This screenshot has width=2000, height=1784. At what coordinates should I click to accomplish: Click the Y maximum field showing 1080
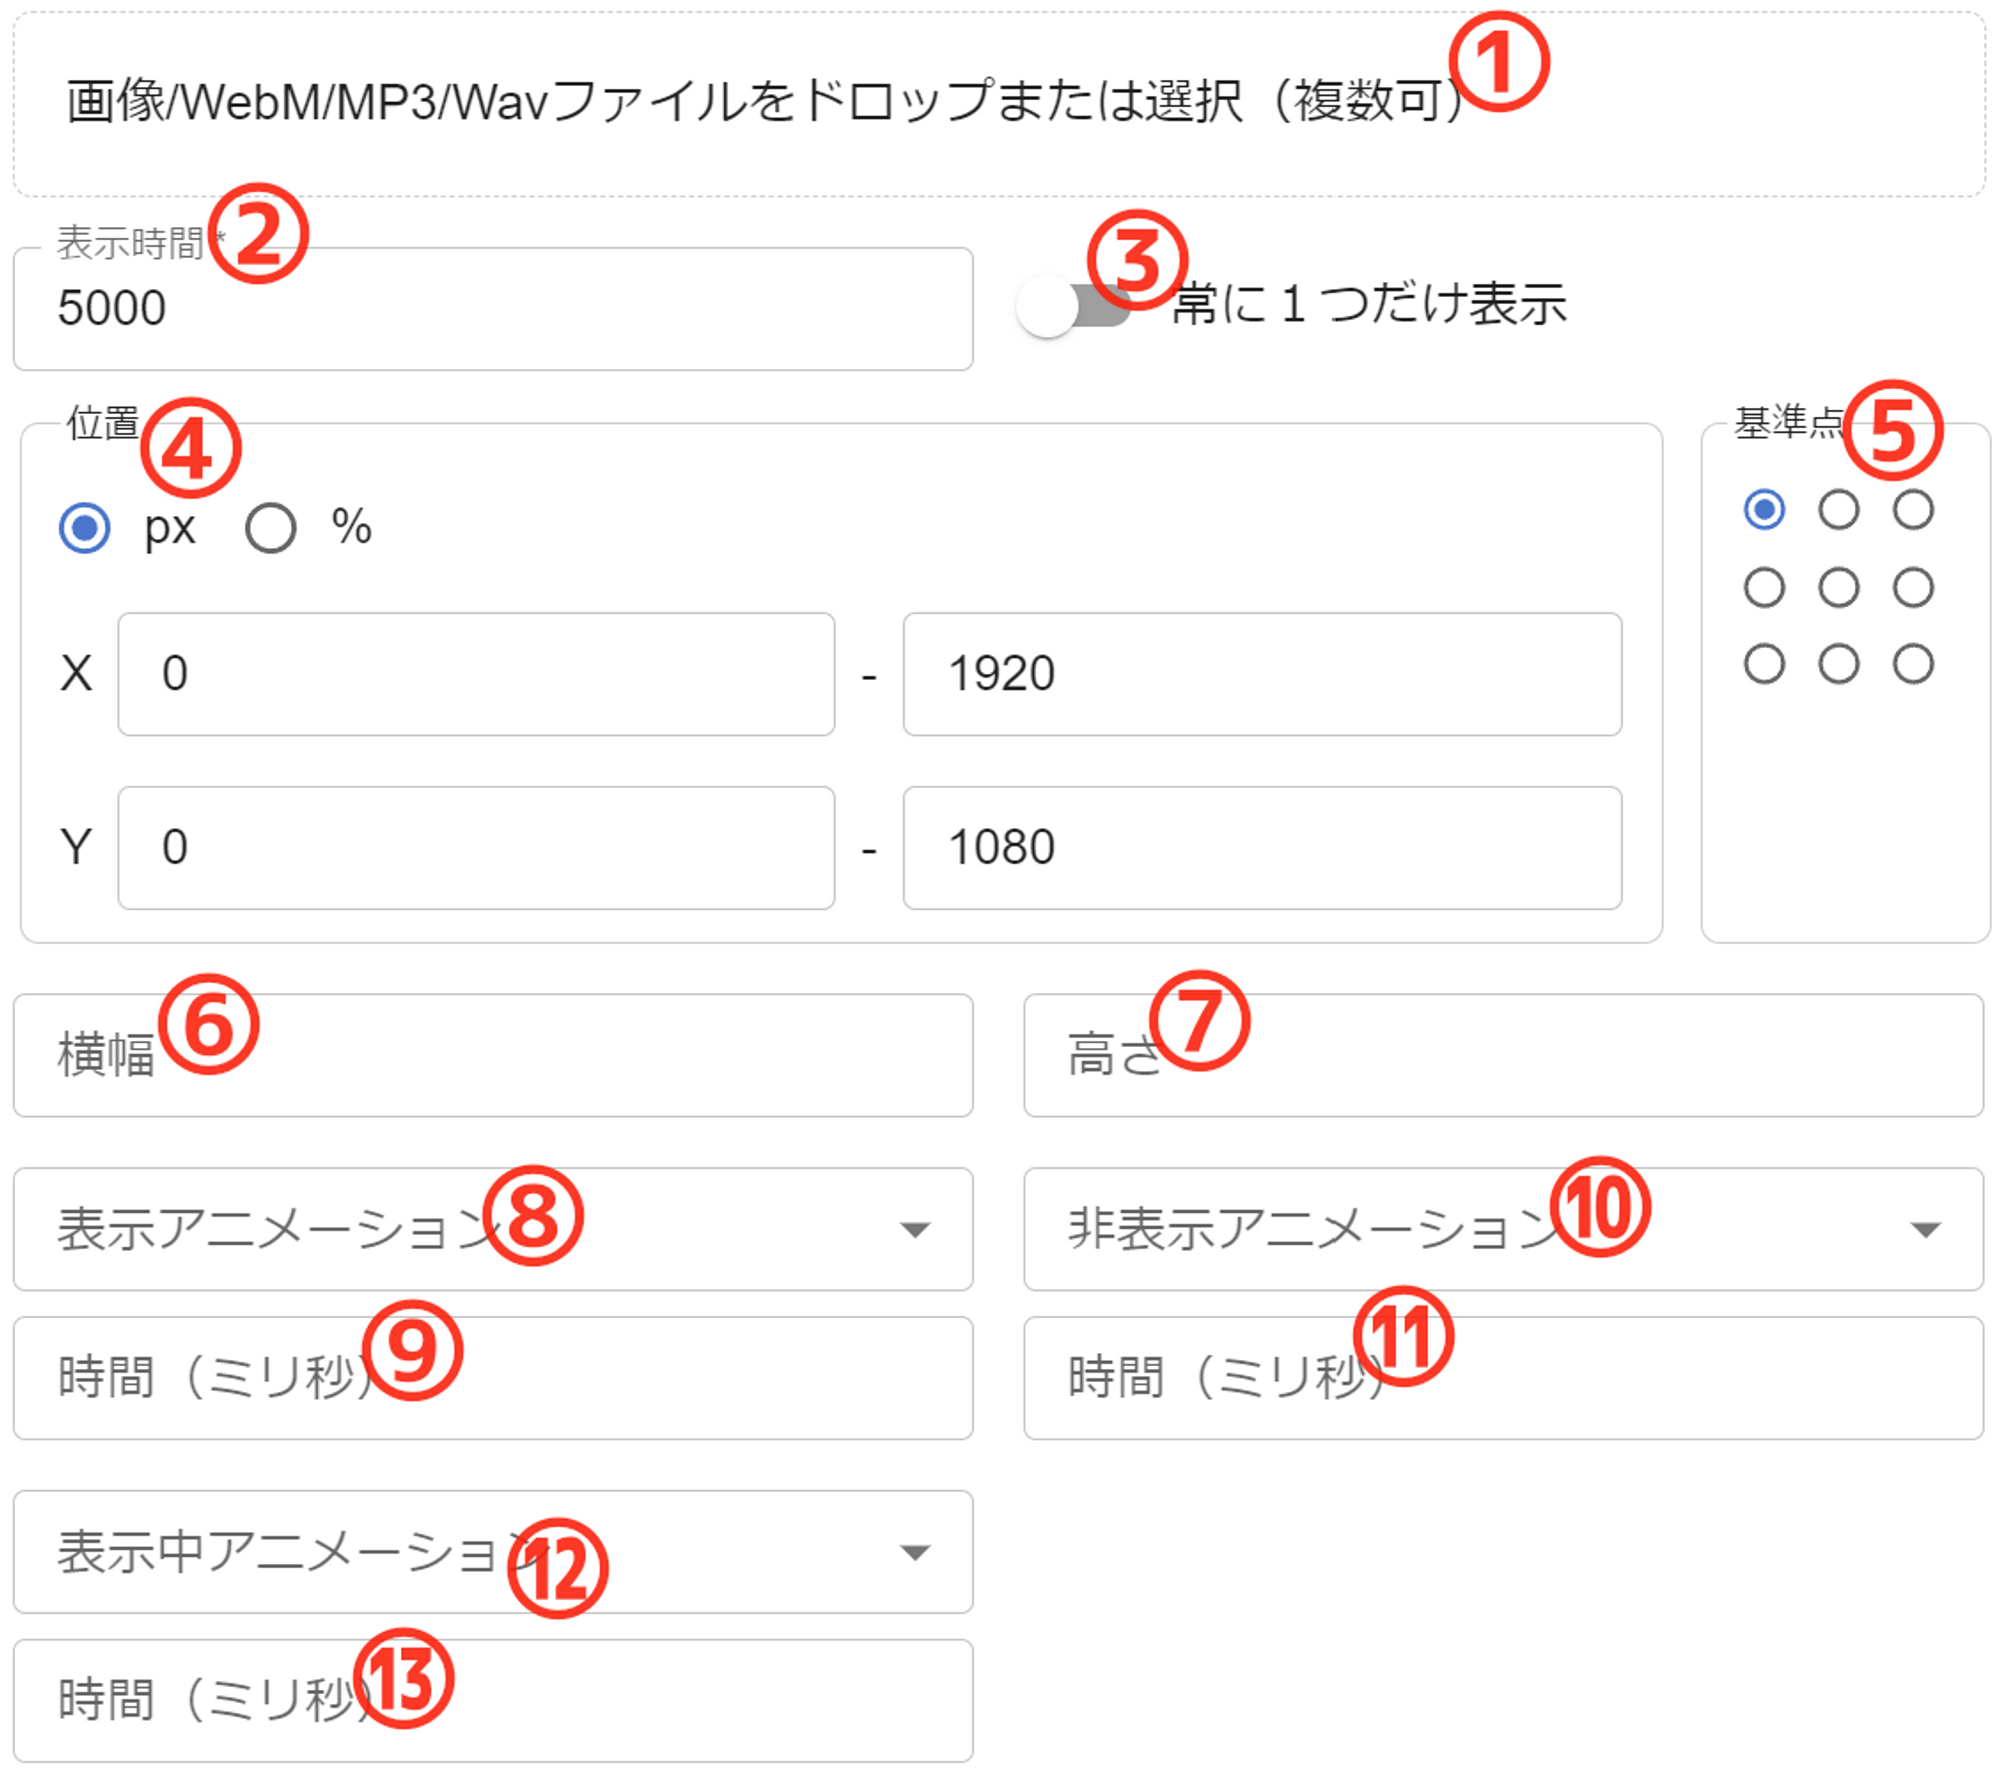click(1261, 848)
